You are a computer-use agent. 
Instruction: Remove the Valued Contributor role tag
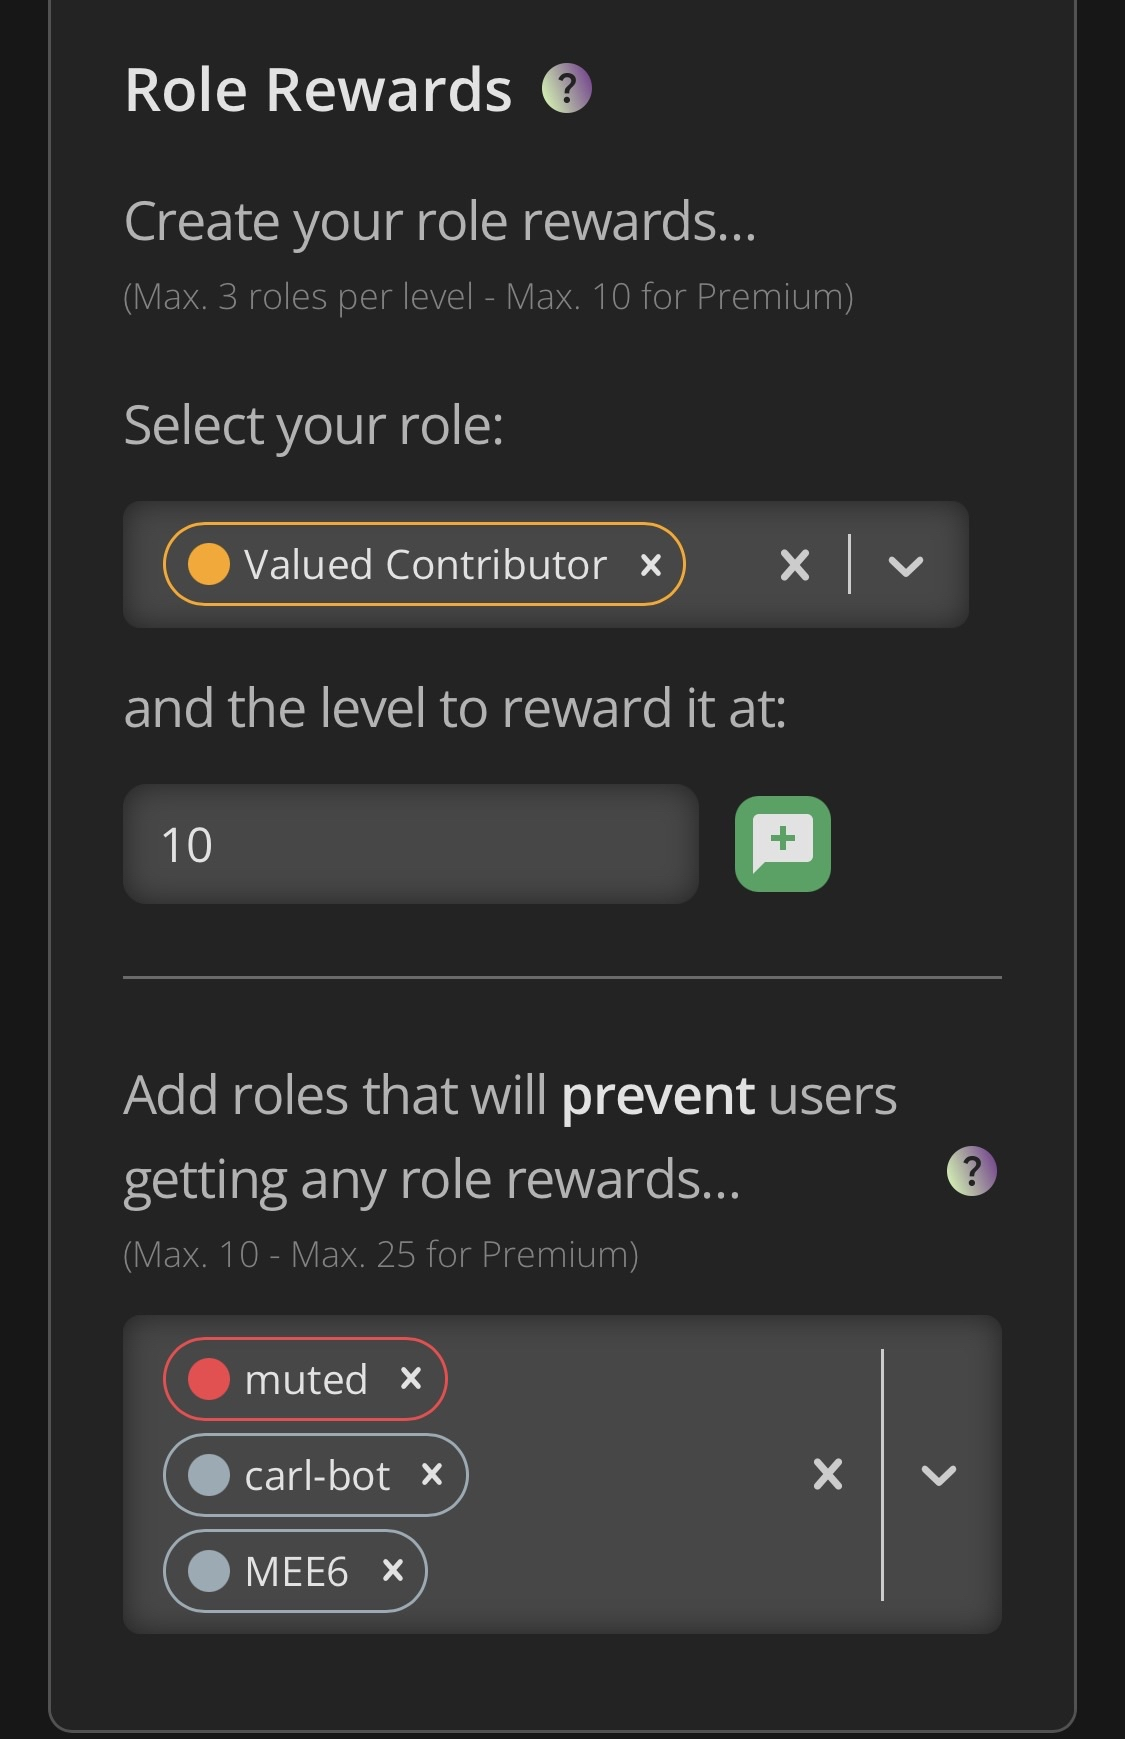(651, 565)
